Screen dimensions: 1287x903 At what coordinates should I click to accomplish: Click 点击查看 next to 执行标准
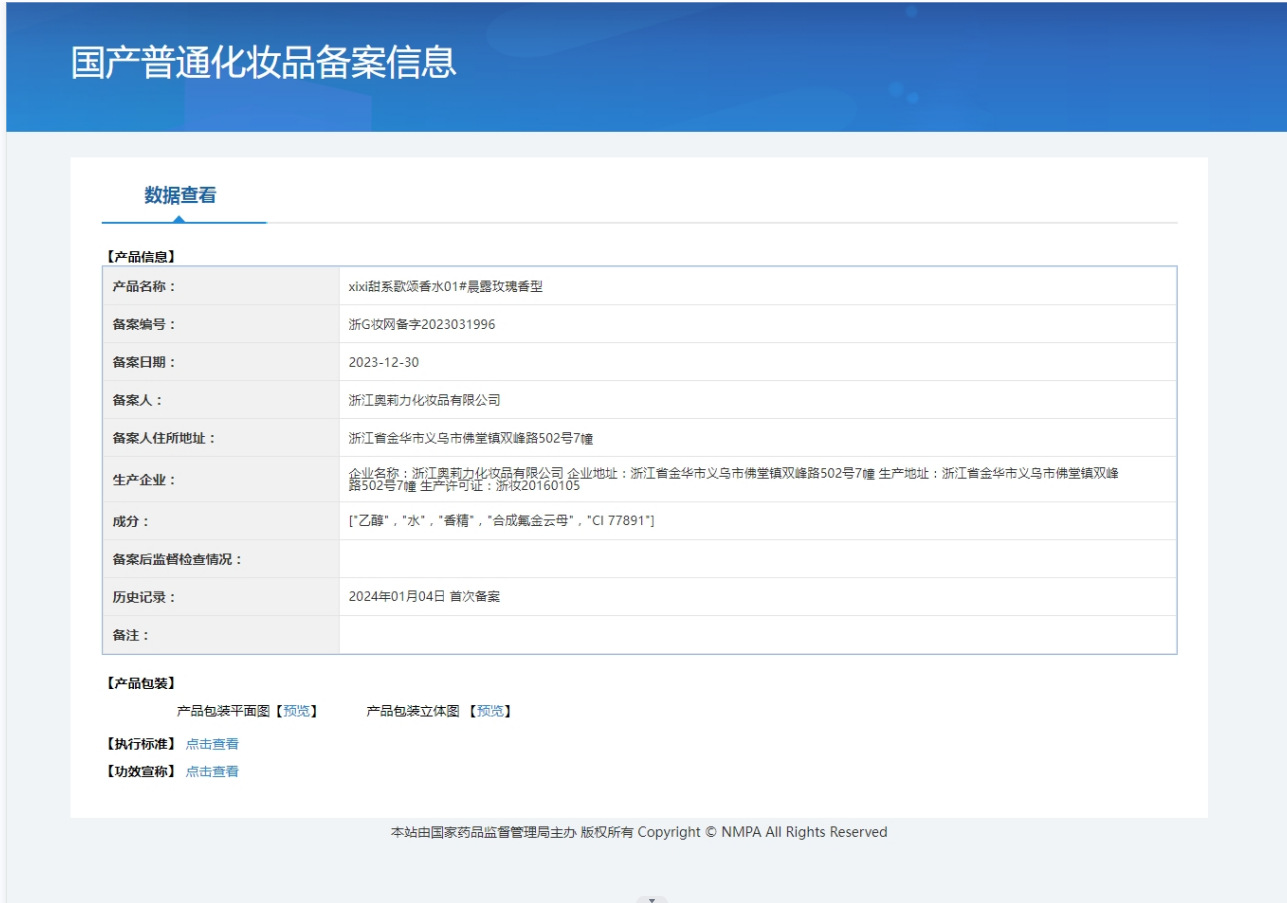pyautogui.click(x=212, y=744)
